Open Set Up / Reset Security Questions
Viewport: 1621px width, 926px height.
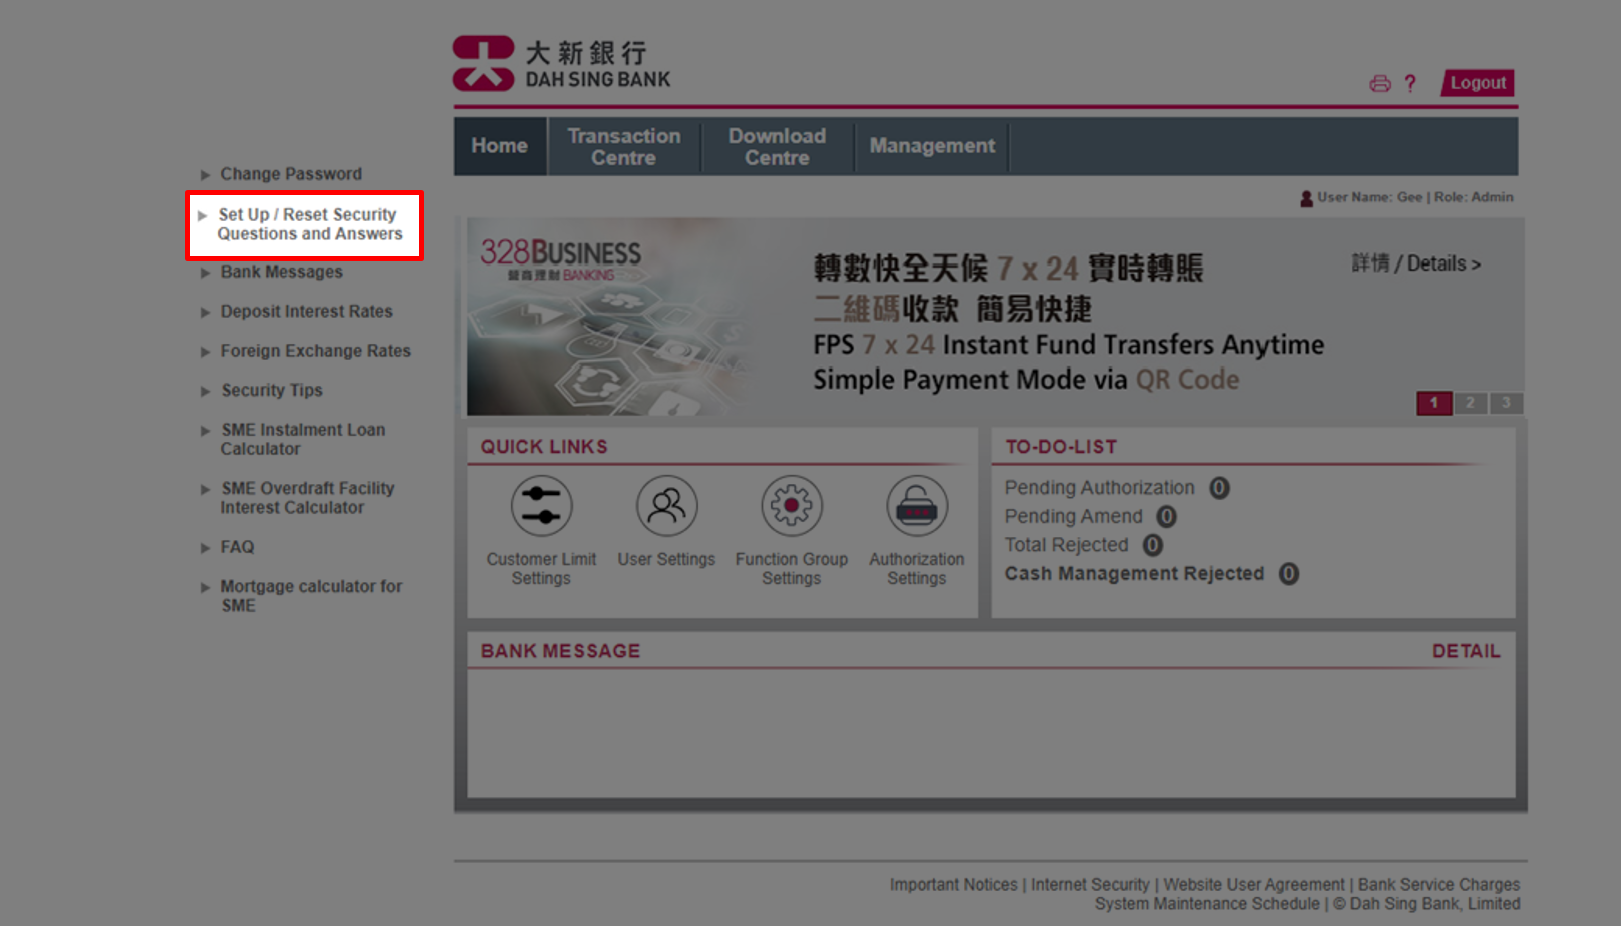click(309, 225)
